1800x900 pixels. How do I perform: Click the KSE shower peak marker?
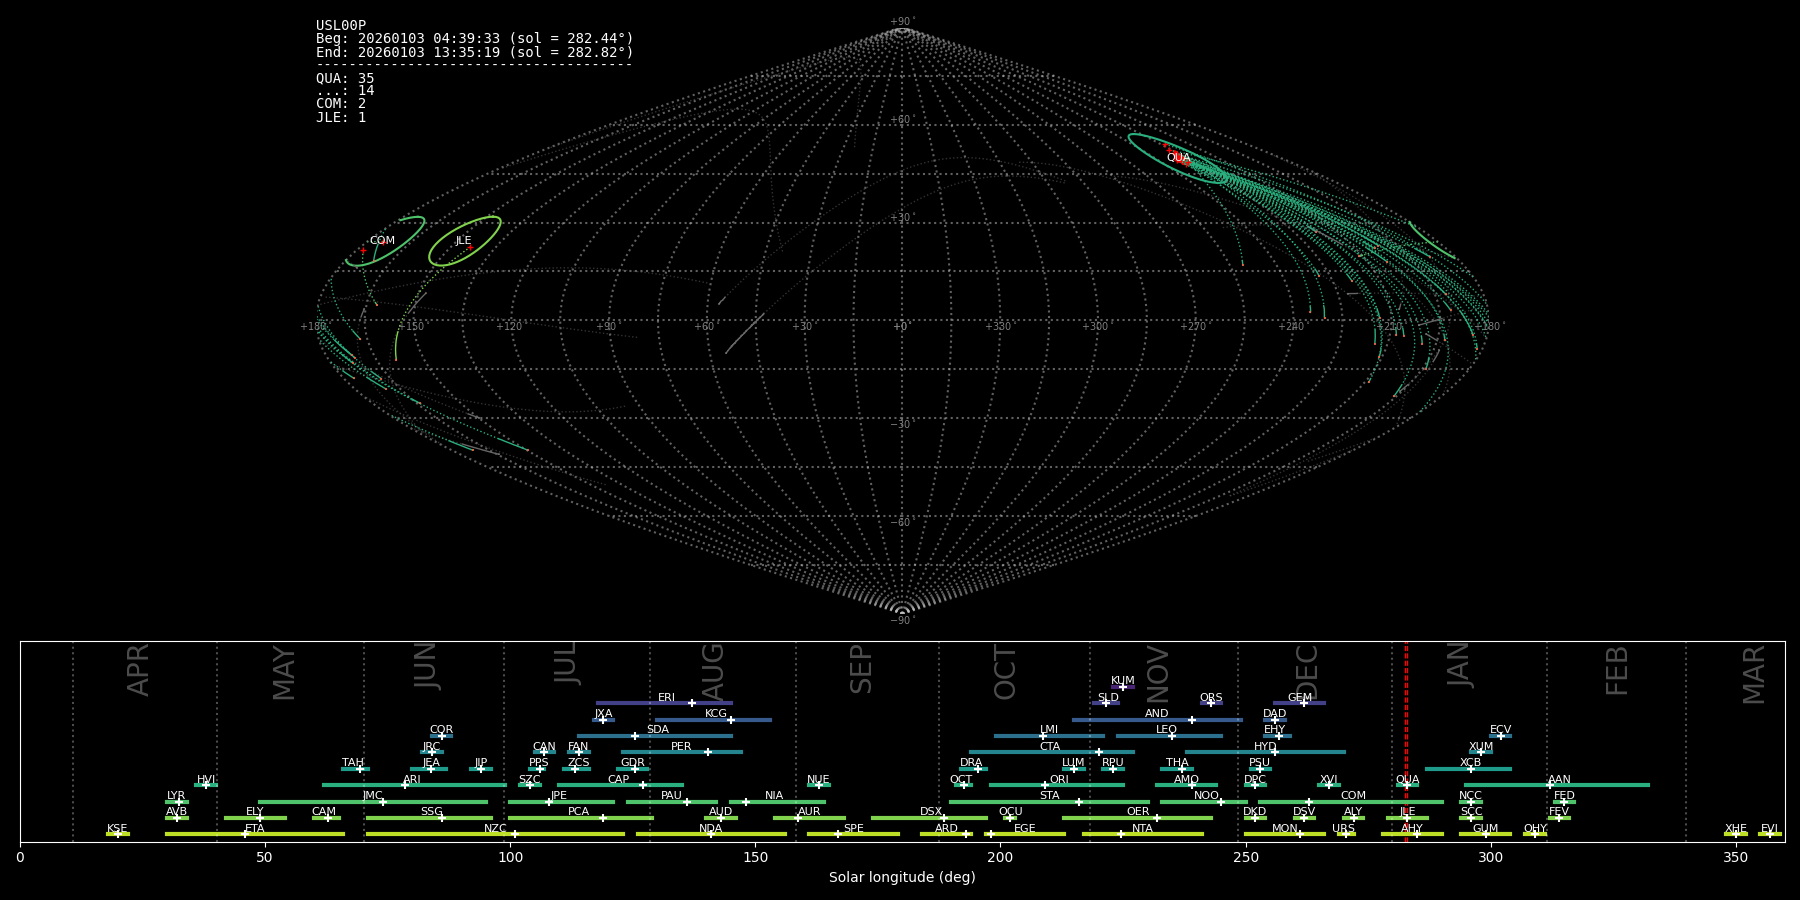pos(117,834)
